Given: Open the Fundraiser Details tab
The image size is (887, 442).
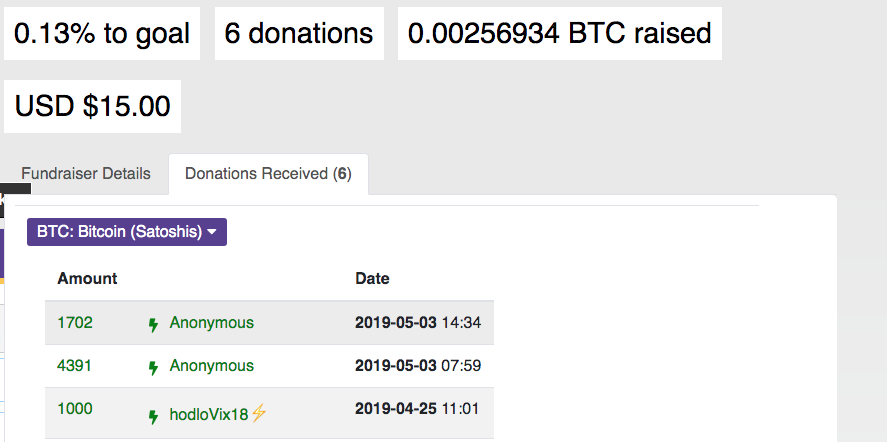Looking at the screenshot, I should tap(86, 174).
